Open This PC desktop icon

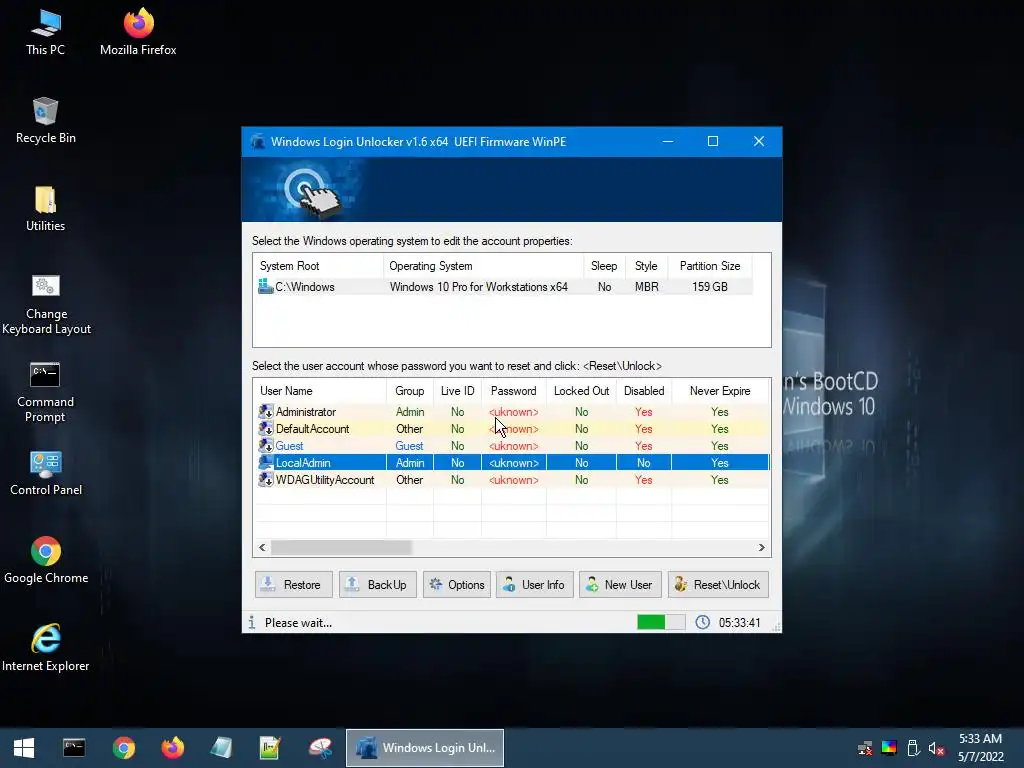point(46,32)
